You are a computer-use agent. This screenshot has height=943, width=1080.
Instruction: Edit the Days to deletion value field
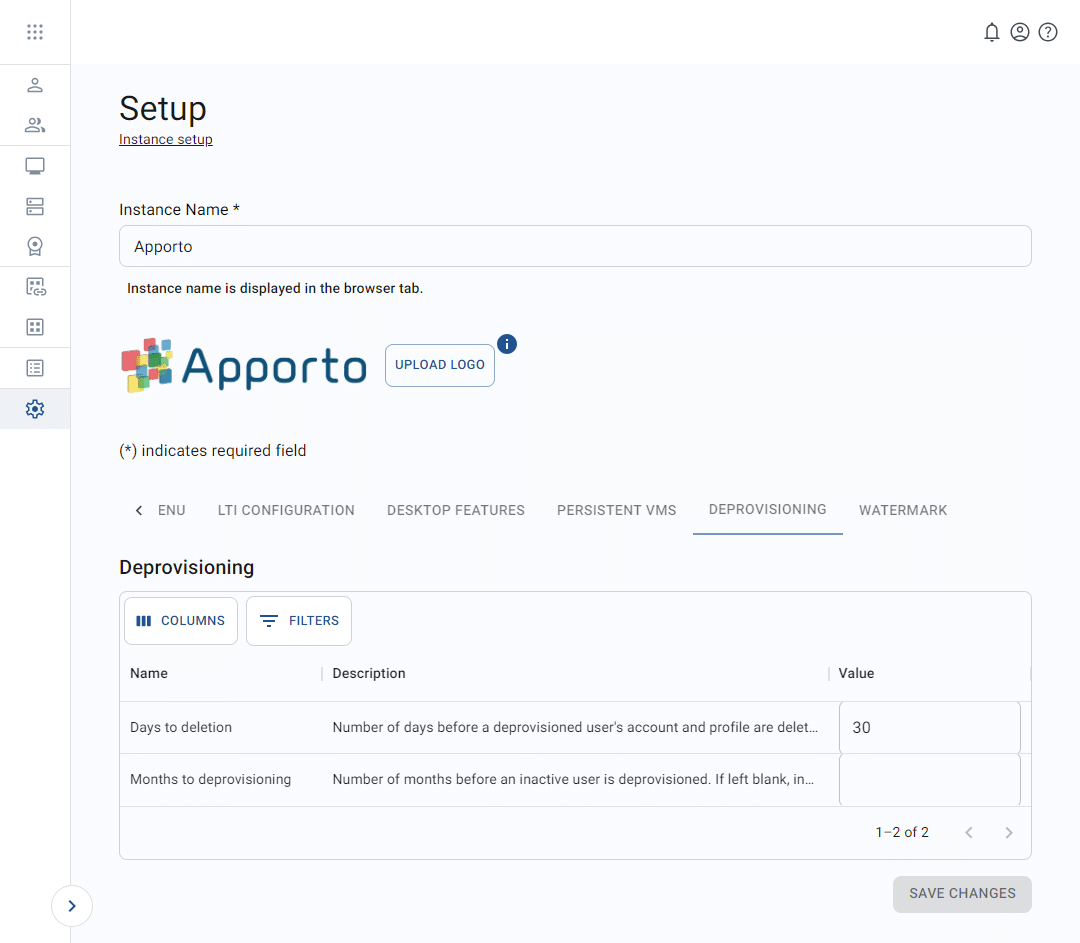pos(928,727)
